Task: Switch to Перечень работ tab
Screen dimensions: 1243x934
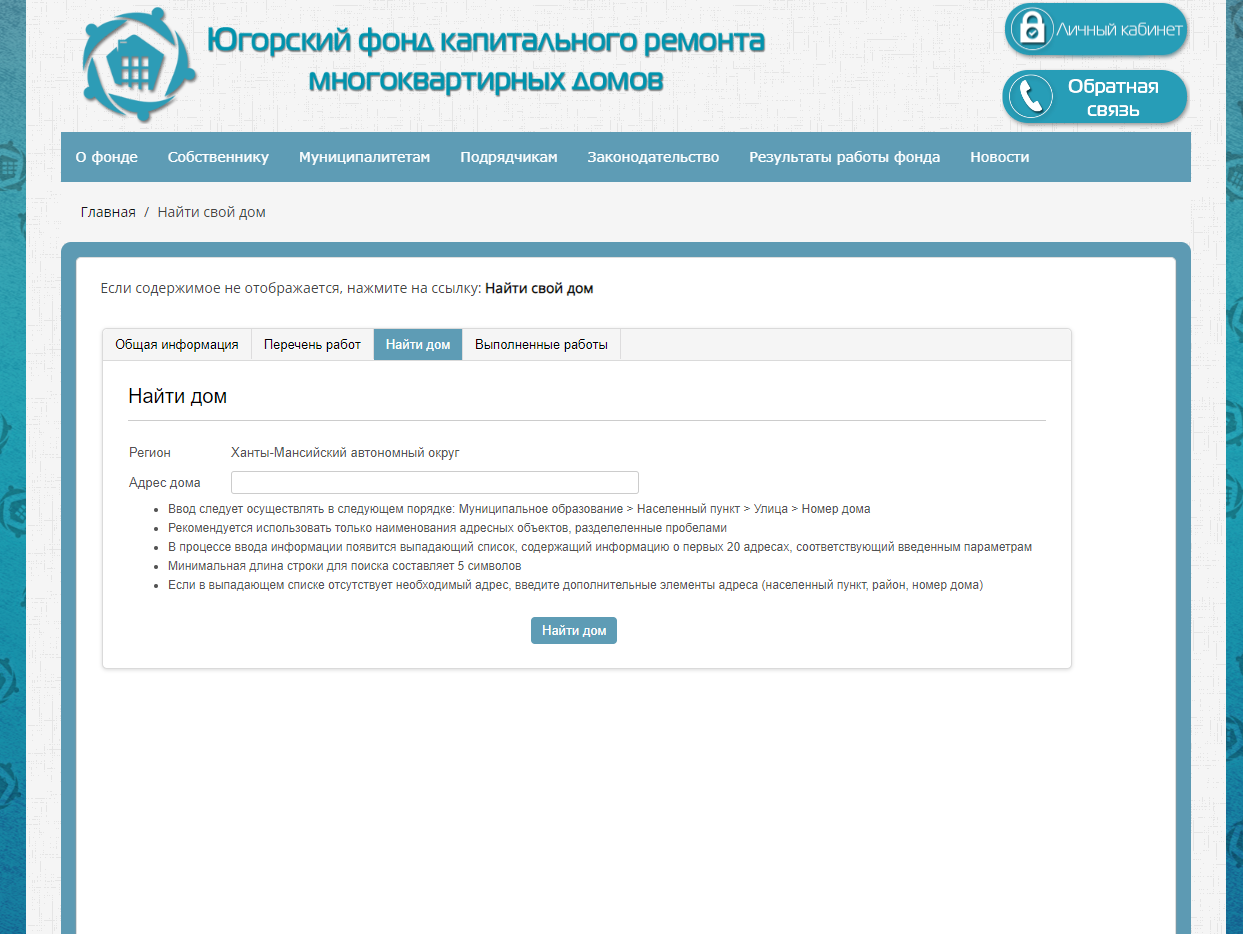Action: 312,344
